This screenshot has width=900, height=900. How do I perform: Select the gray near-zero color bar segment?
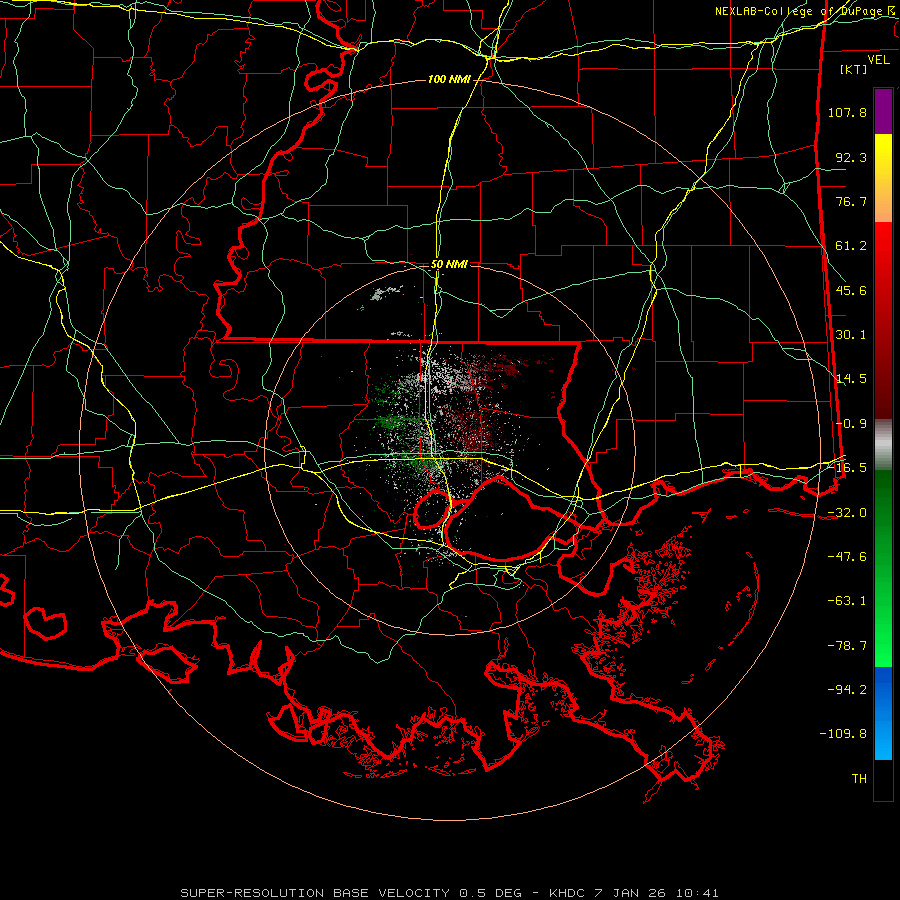click(x=883, y=445)
